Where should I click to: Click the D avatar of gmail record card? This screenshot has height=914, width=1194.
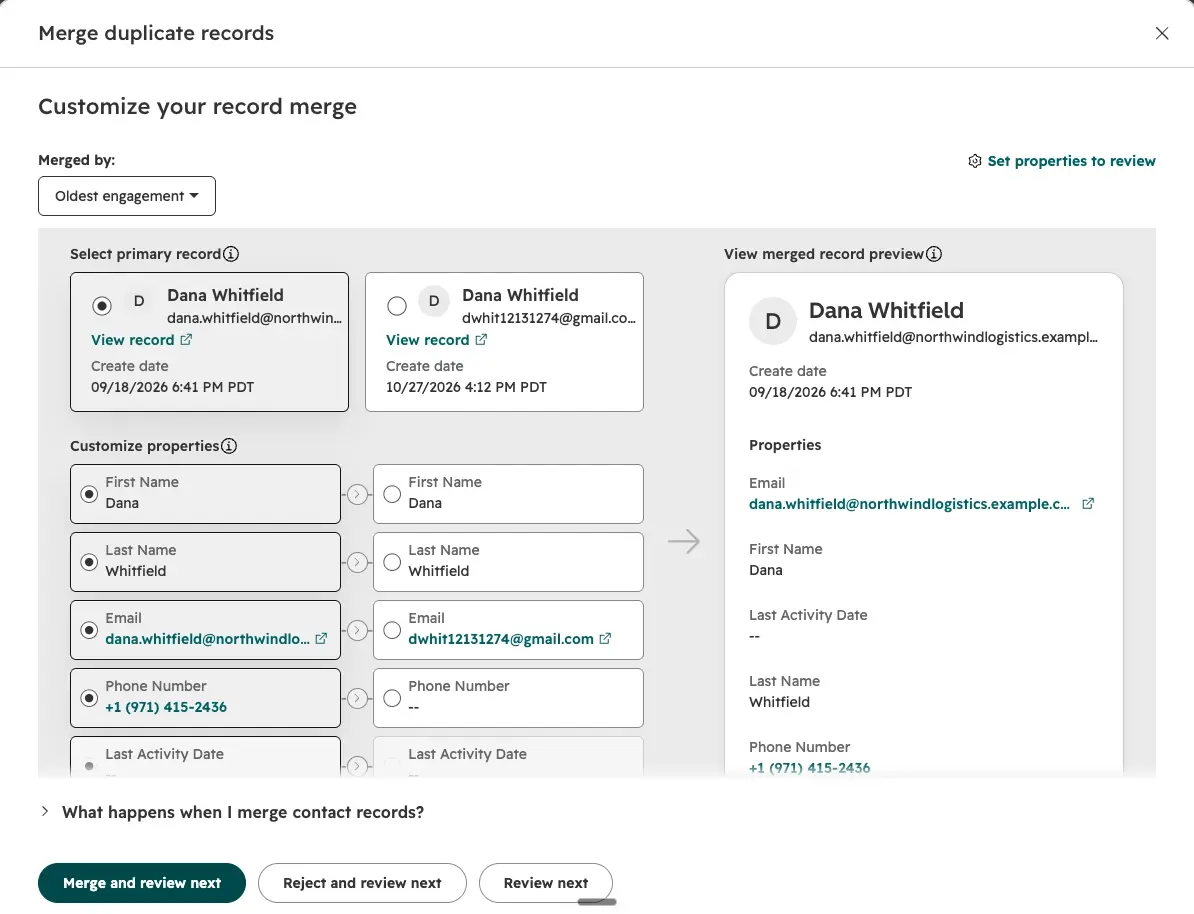point(434,301)
